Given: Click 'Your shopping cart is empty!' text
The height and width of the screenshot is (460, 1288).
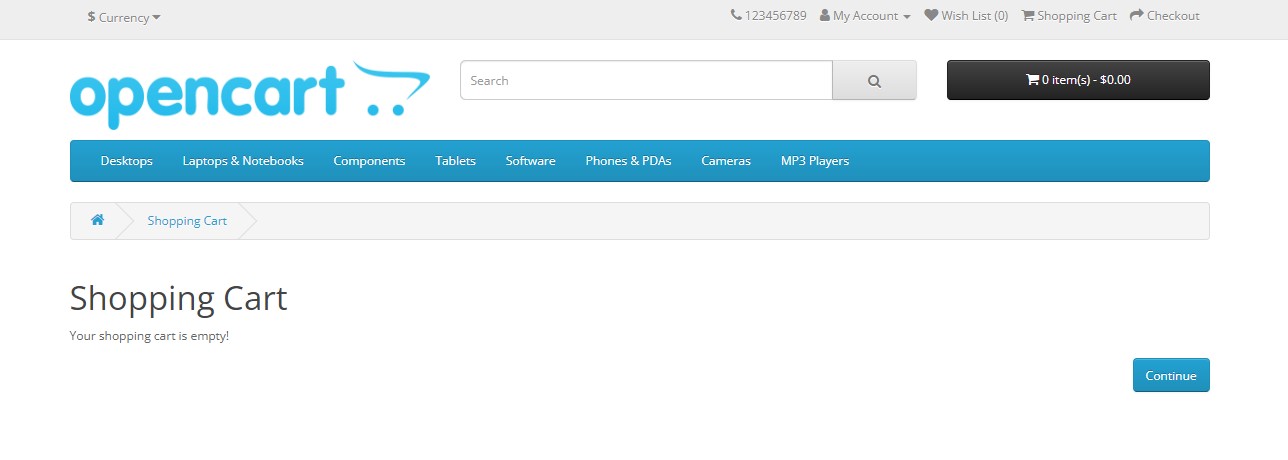Looking at the screenshot, I should 149,336.
